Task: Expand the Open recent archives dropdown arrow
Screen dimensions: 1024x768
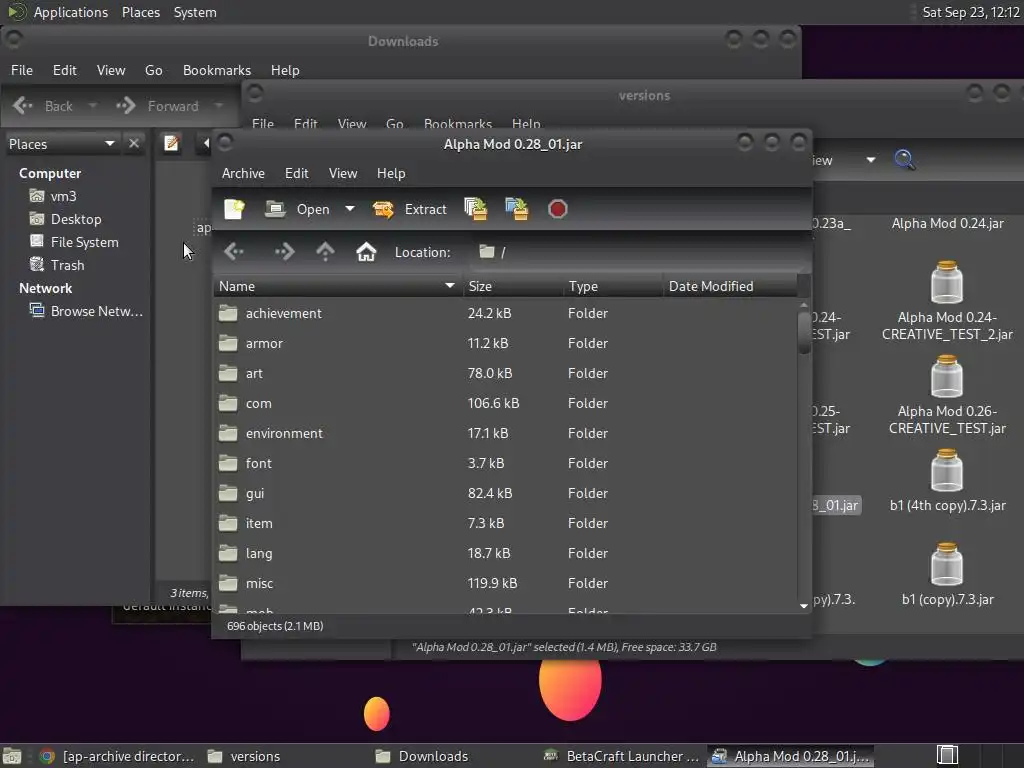Action: (x=350, y=209)
